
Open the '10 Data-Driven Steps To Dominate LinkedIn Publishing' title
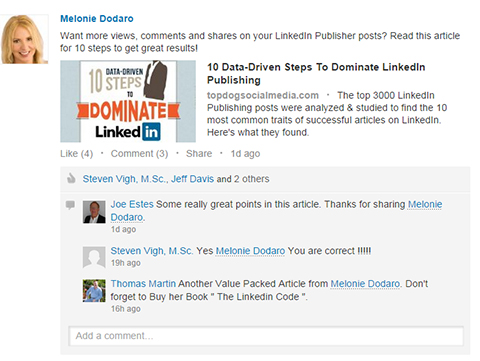[316, 73]
